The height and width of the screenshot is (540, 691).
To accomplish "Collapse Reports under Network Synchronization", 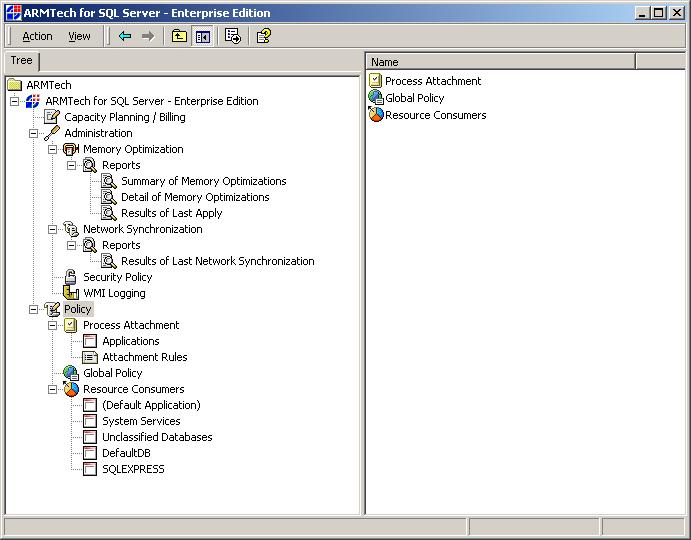I will (x=71, y=245).
